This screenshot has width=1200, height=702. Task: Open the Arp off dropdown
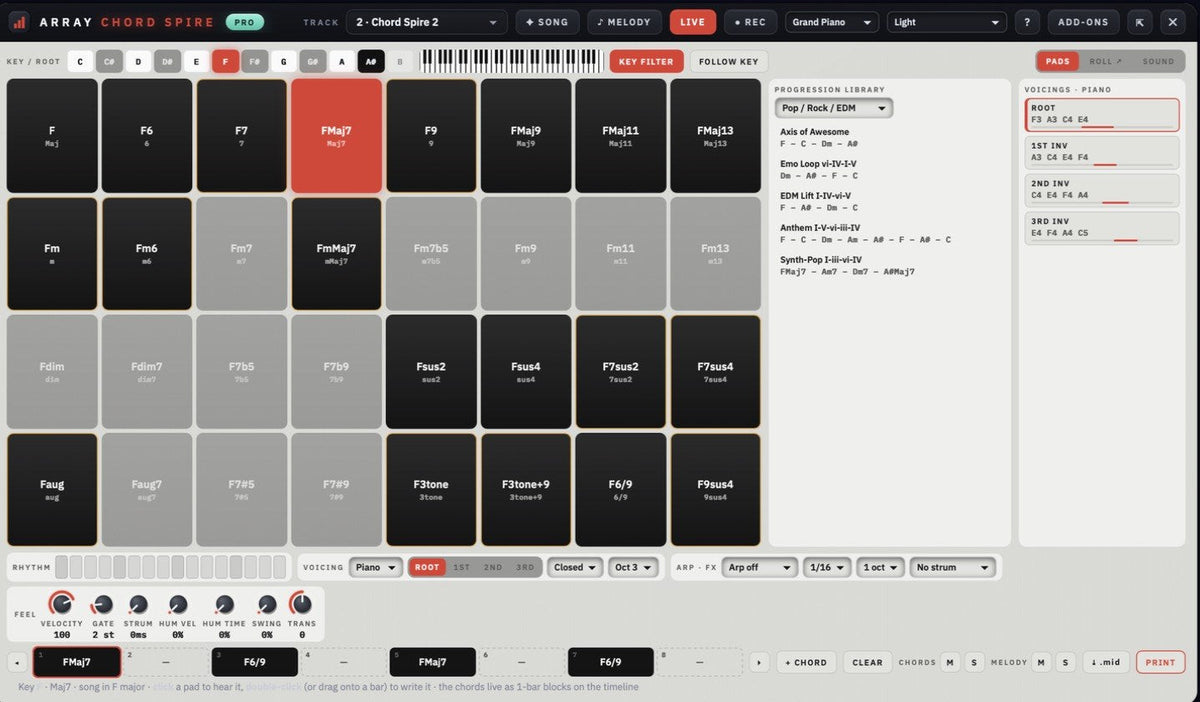[x=760, y=567]
